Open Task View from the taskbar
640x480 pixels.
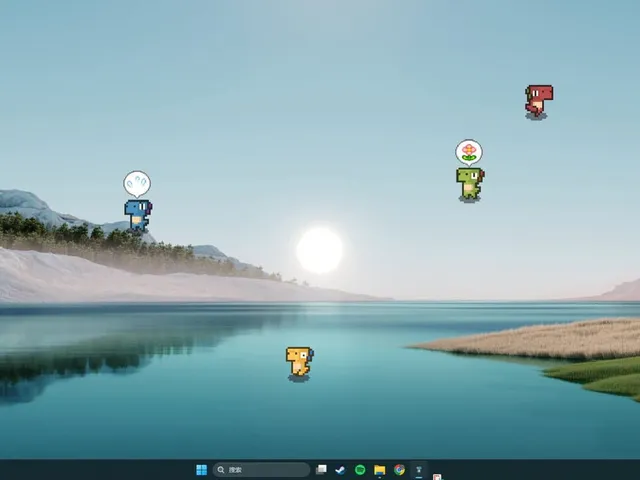pos(321,470)
